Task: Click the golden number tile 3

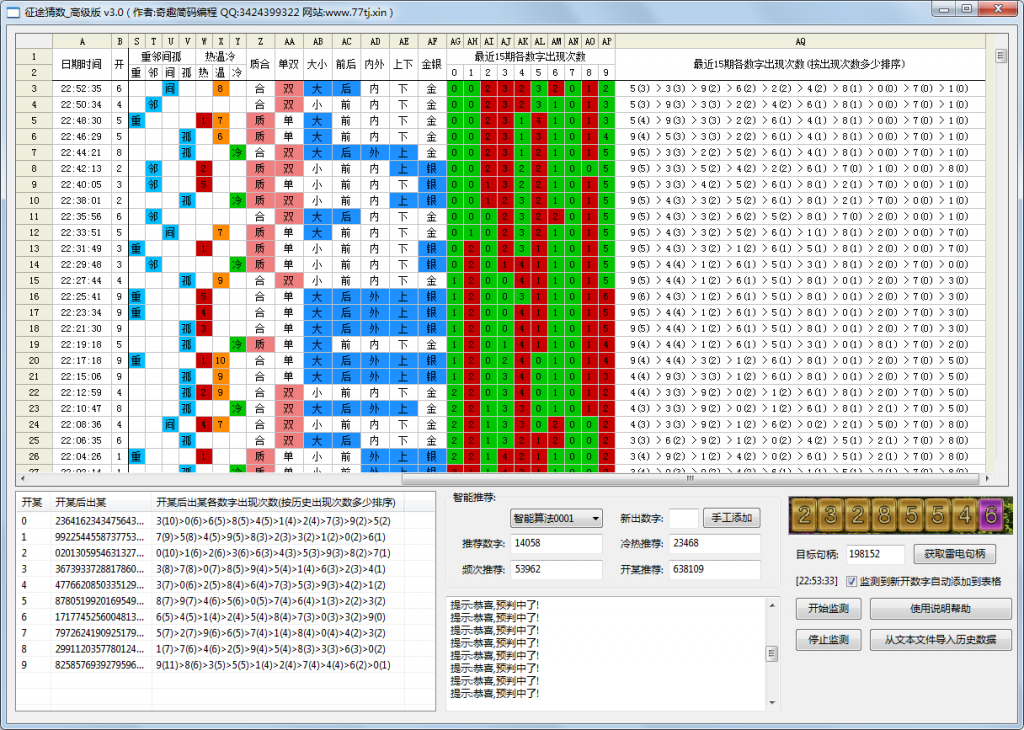Action: [831, 516]
